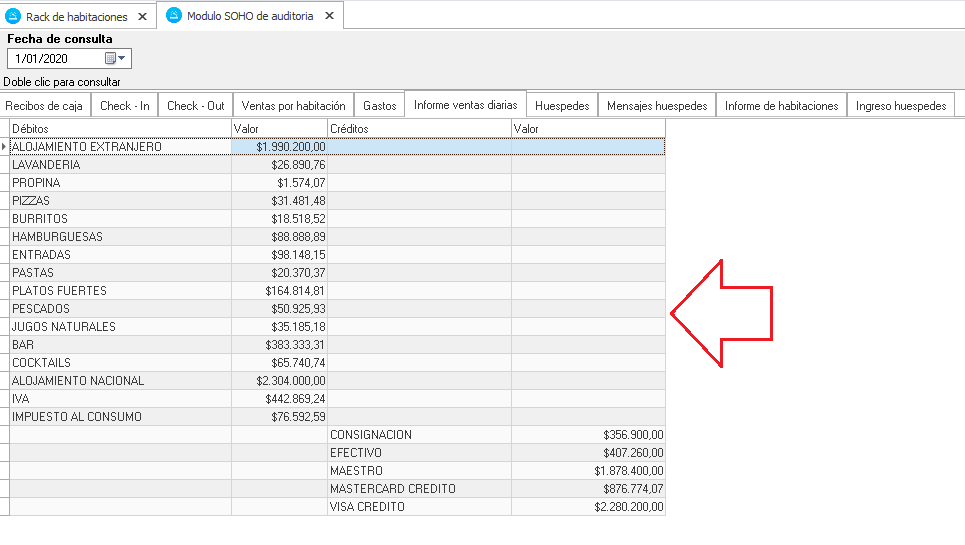Viewport: 965px width, 545px height.
Task: Select the Ingreso huespedes tab
Action: tap(900, 105)
